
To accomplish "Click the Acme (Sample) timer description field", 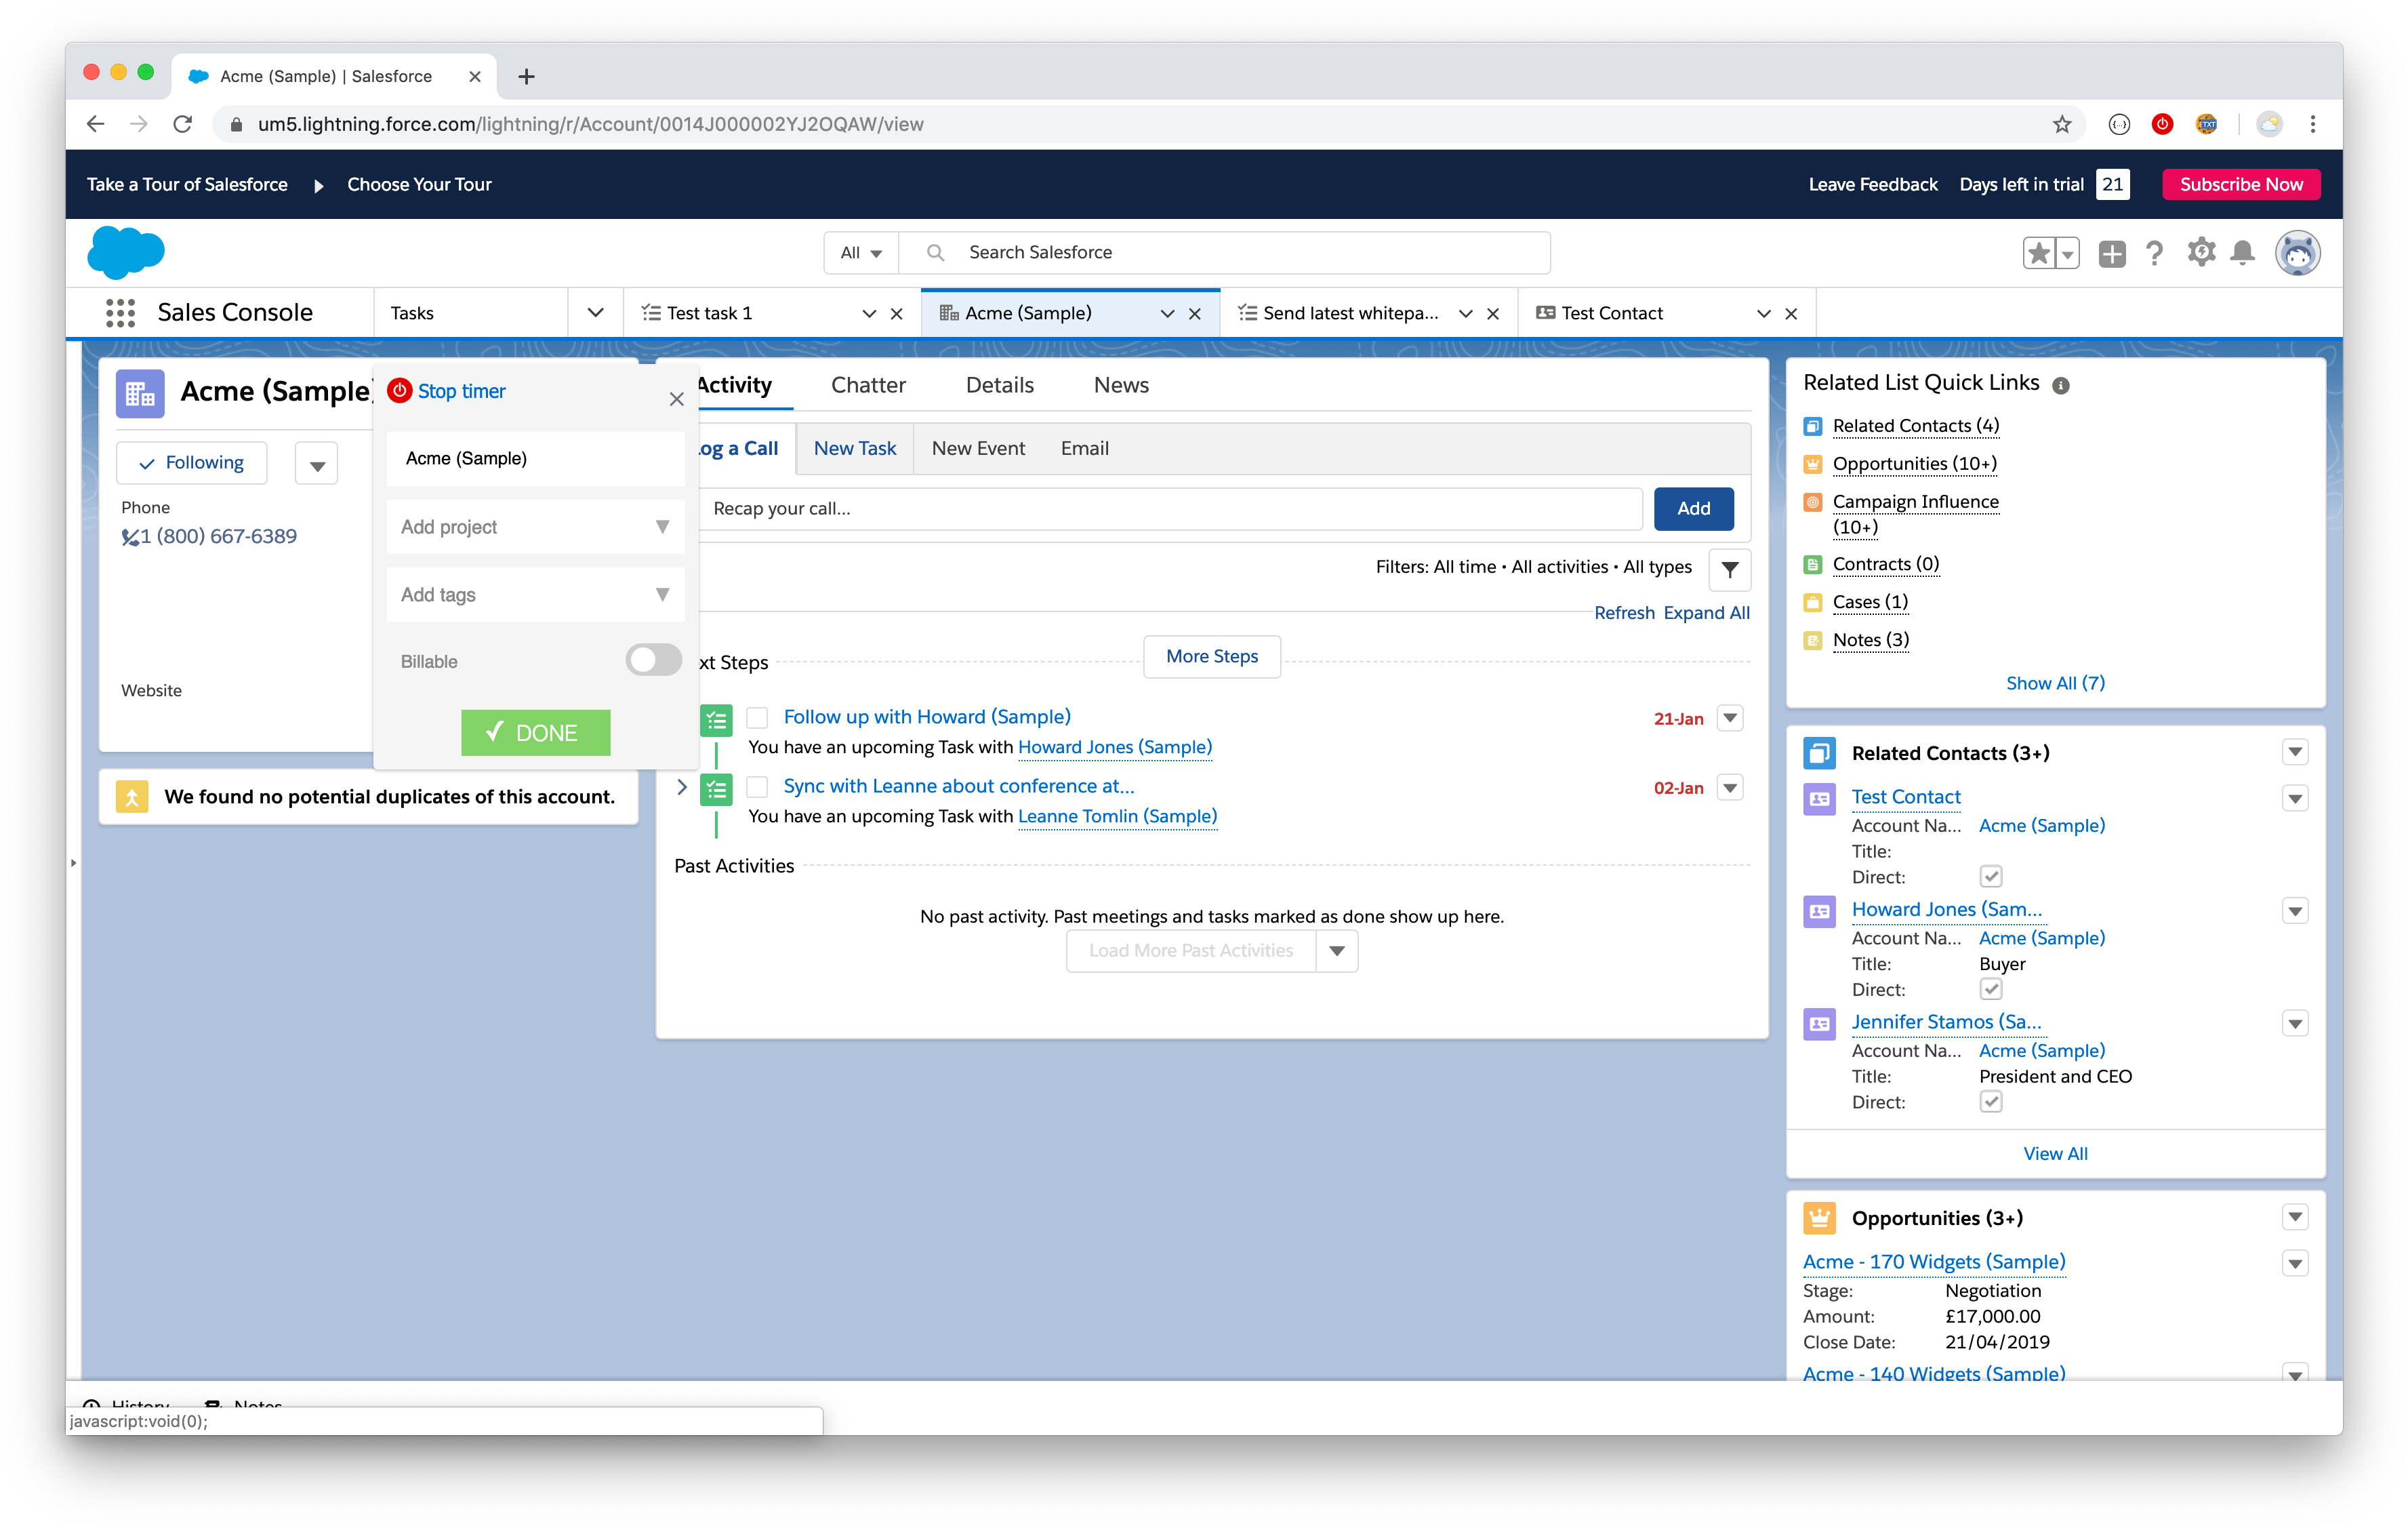I will (536, 459).
